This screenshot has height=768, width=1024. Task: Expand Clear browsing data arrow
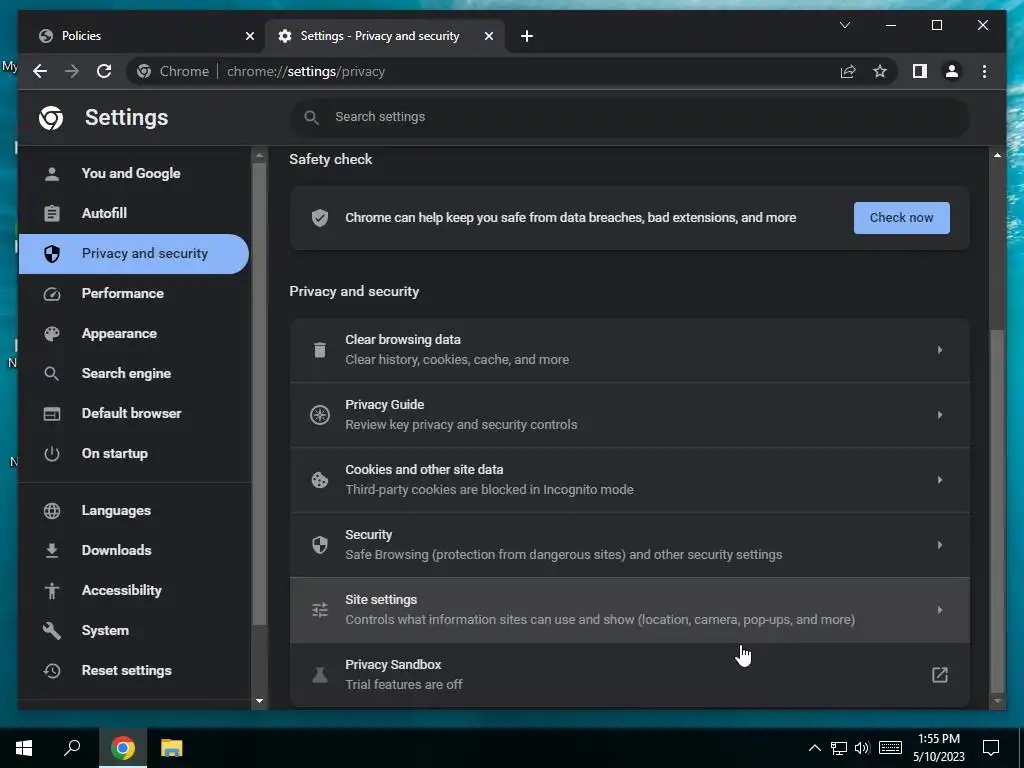(940, 349)
